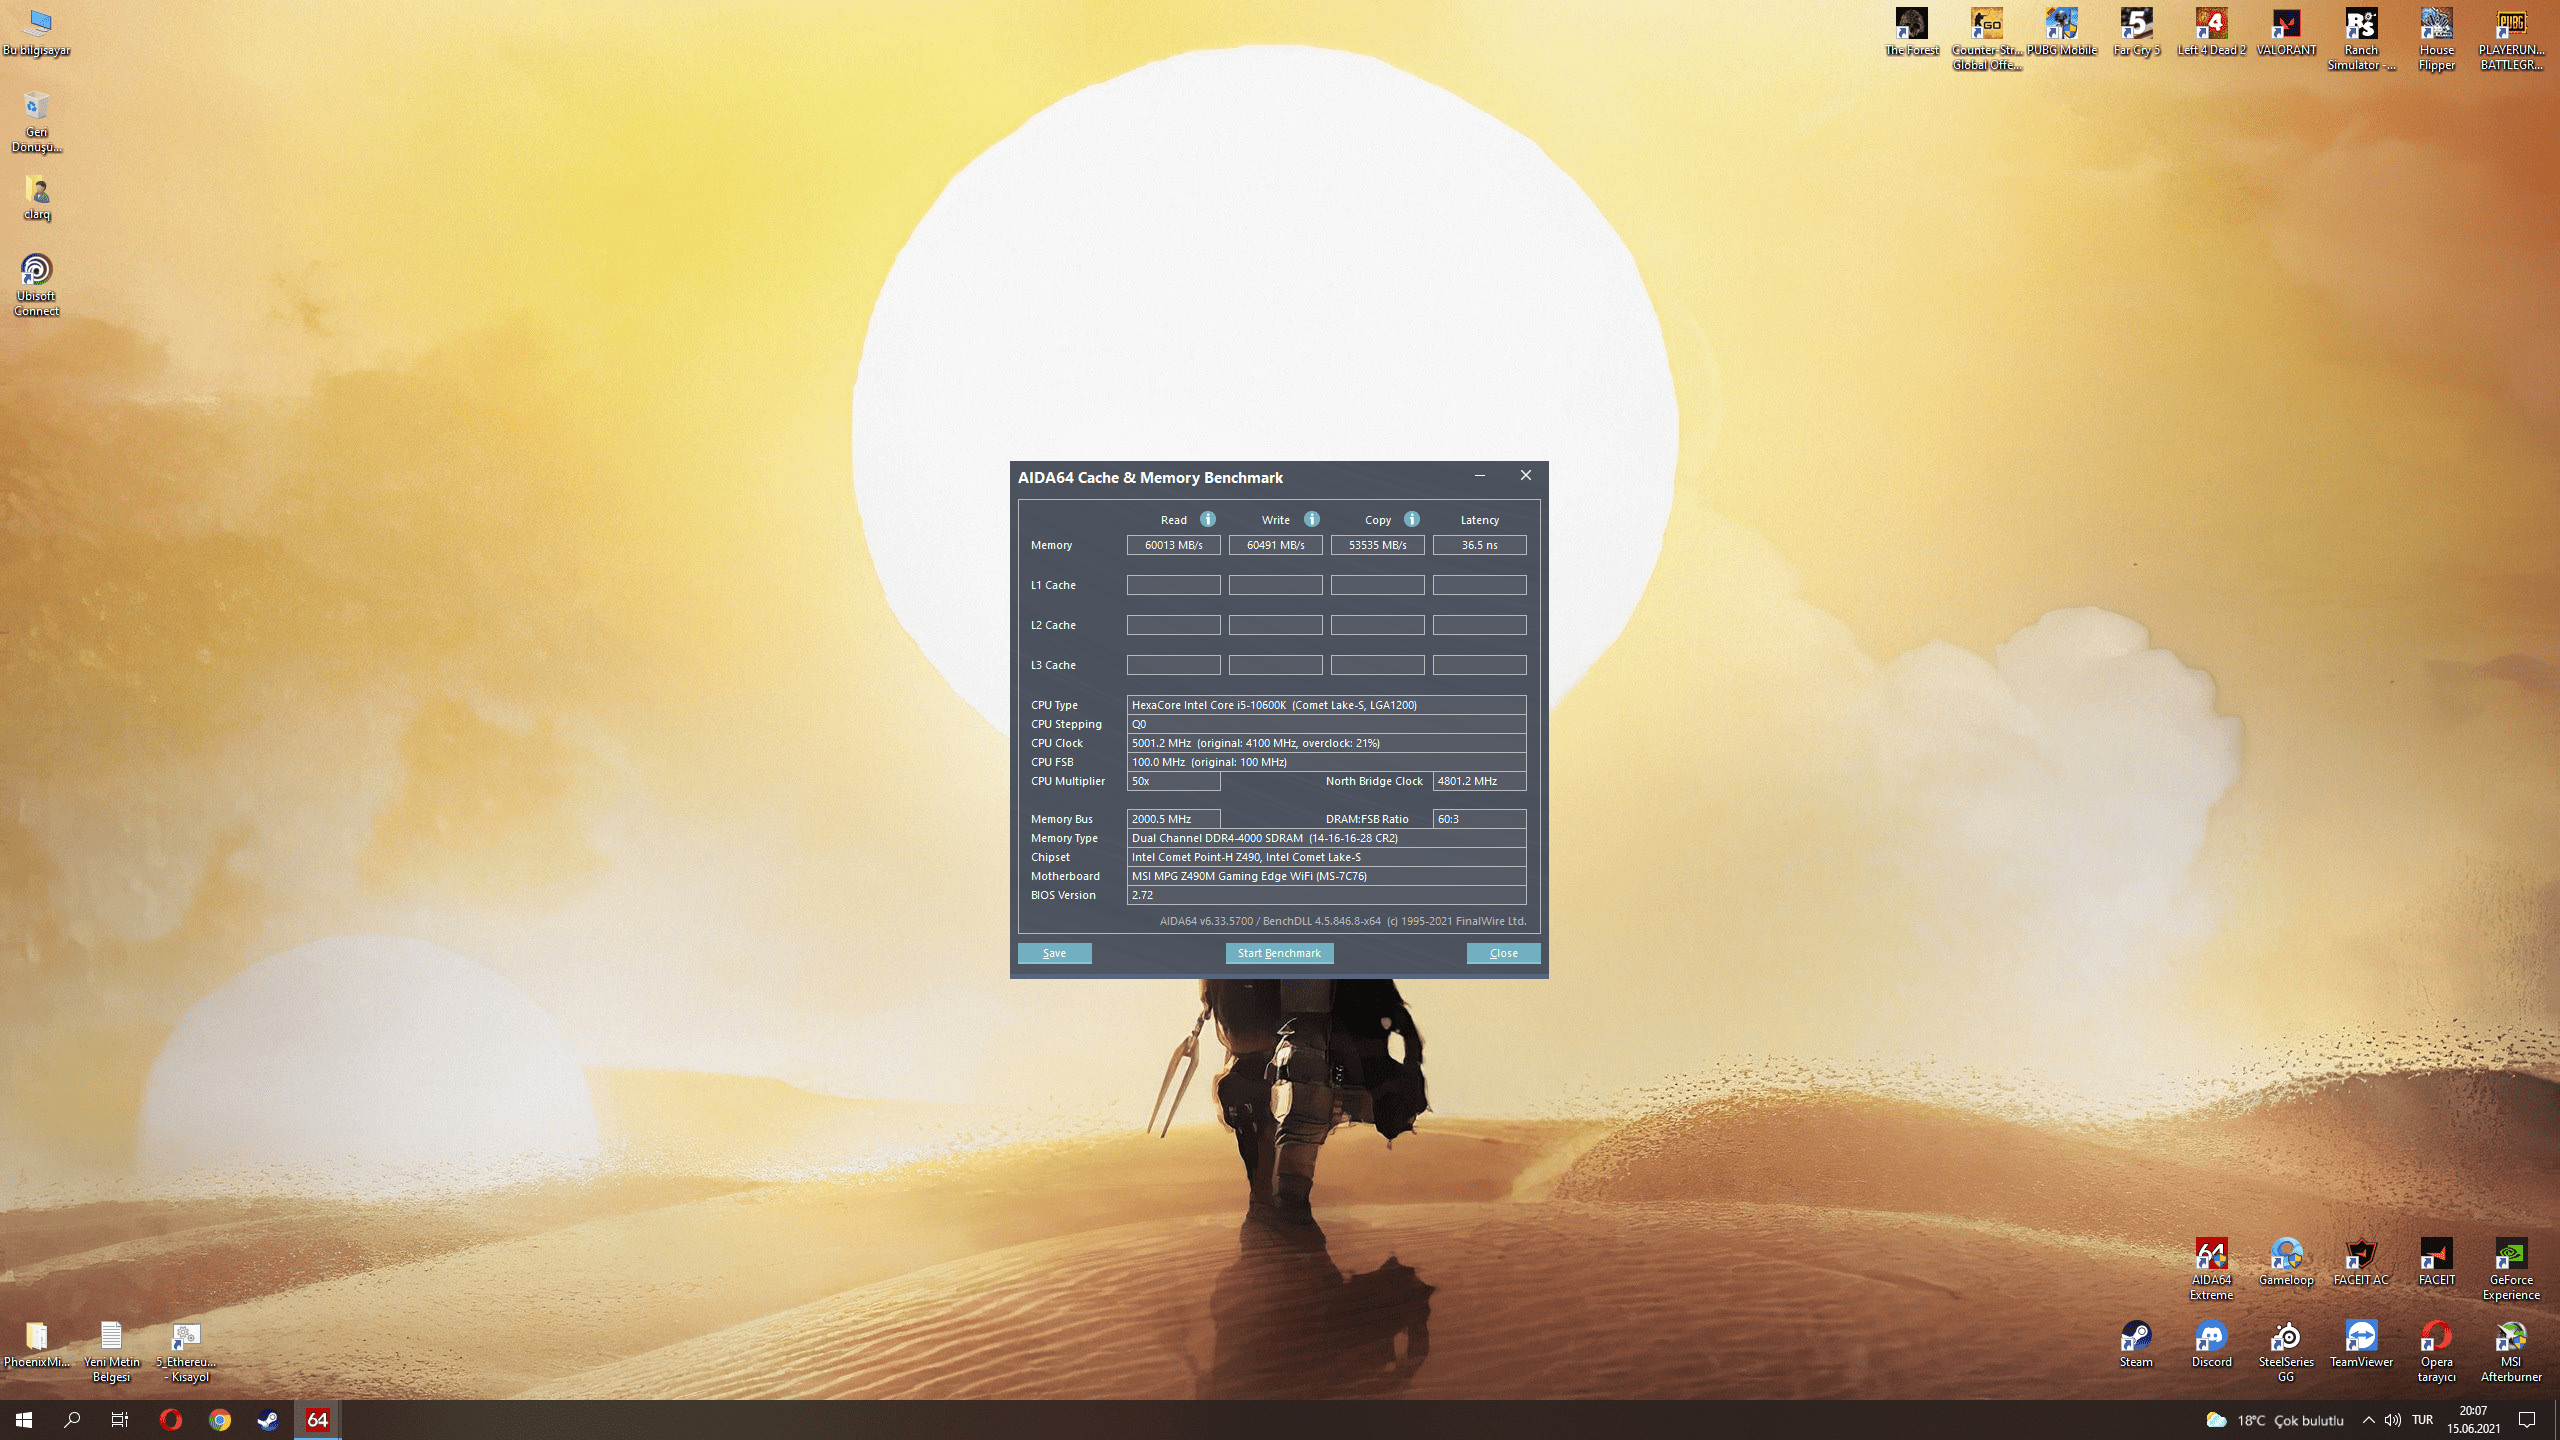Open PhoenixMiner folder on desktop
Image resolution: width=2560 pixels, height=1440 pixels.
click(37, 1344)
